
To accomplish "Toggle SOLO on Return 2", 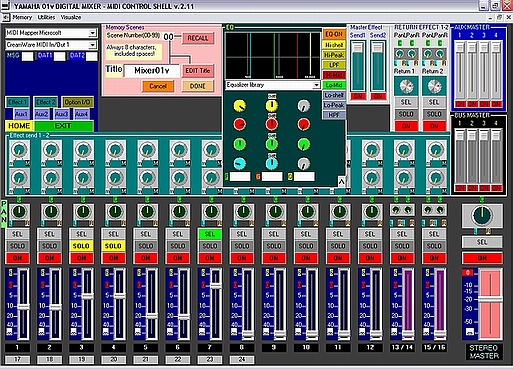I will pyautogui.click(x=434, y=114).
